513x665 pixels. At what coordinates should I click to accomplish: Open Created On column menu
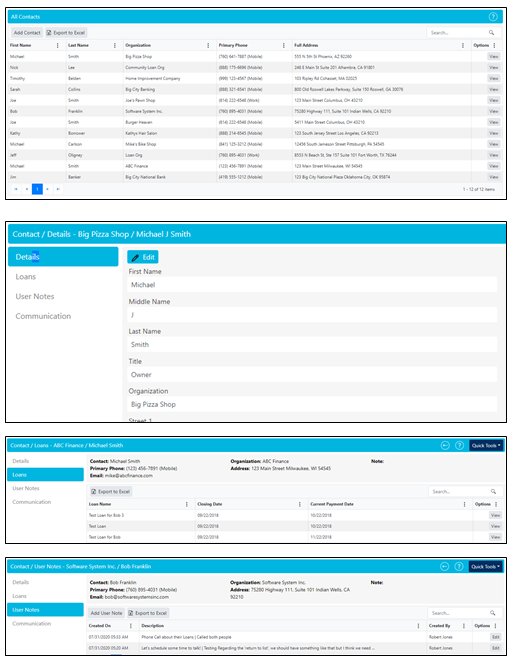click(131, 626)
